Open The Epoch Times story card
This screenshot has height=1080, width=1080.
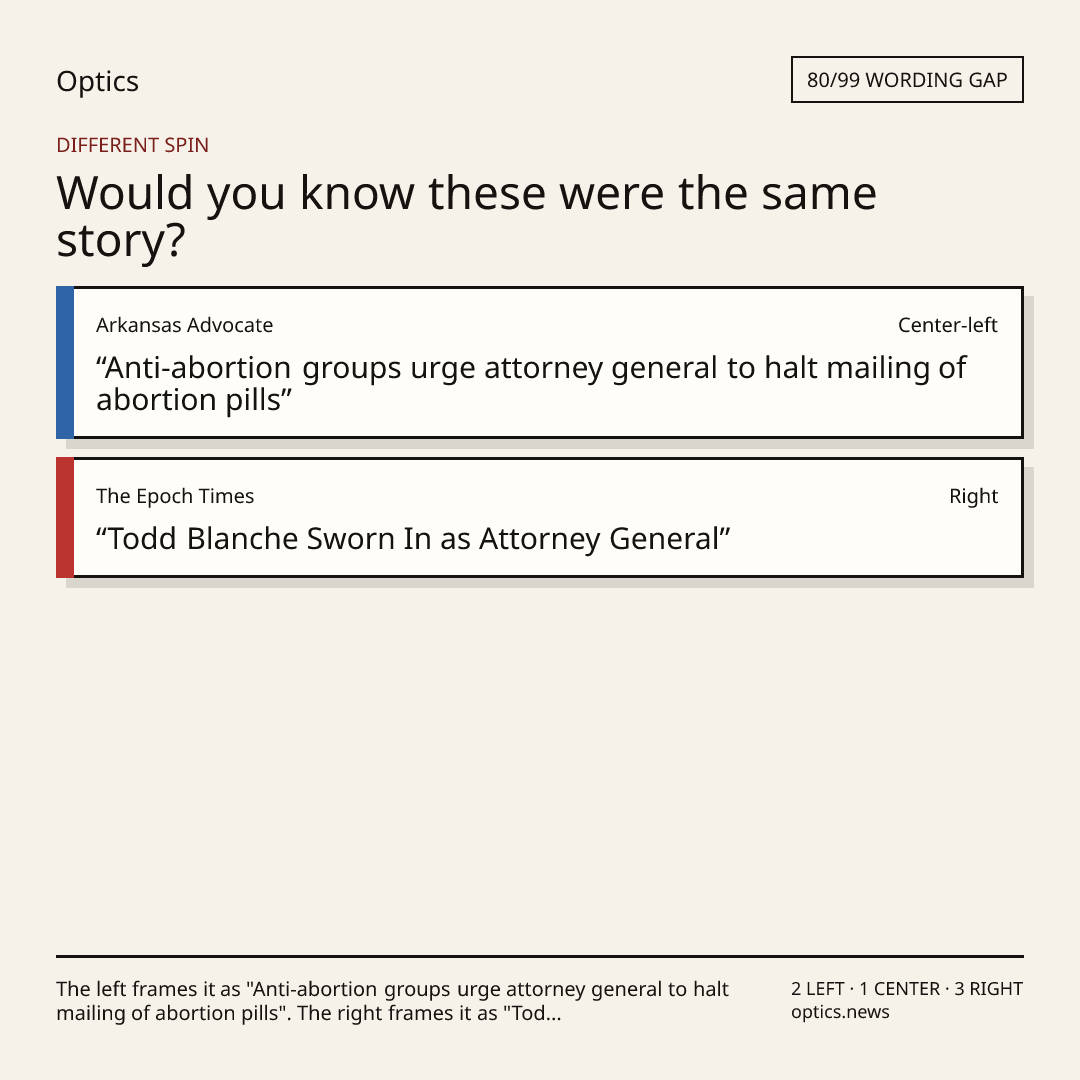point(540,517)
